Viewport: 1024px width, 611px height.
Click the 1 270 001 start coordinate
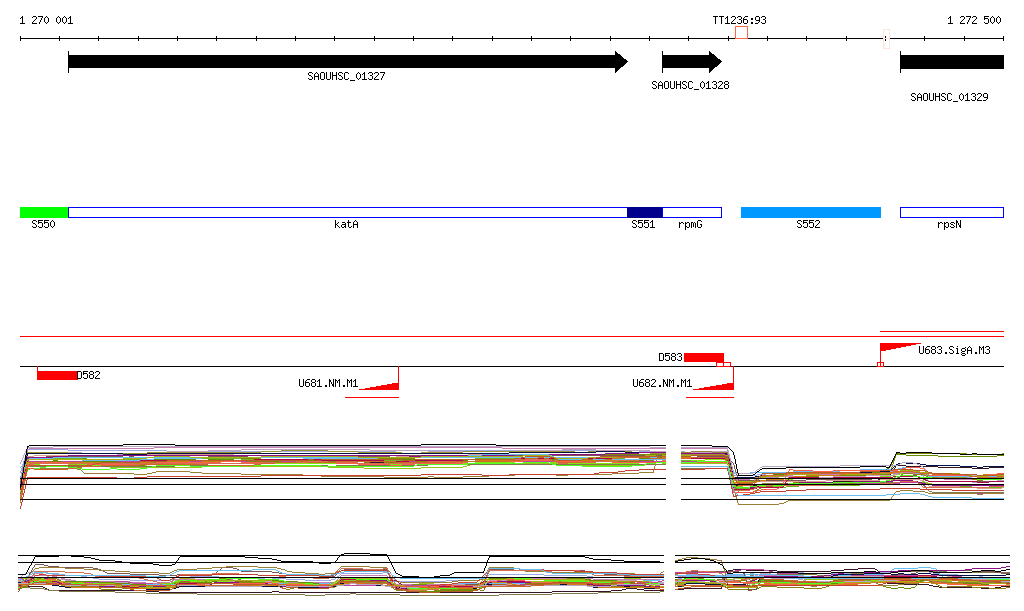46,20
